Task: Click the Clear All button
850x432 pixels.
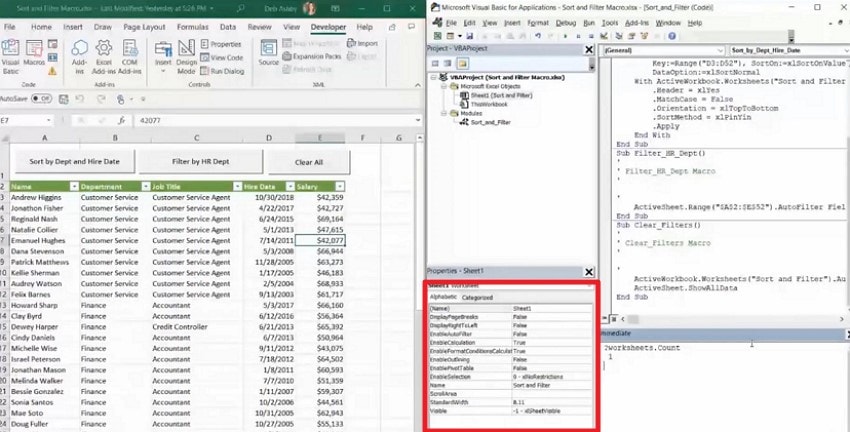Action: coord(309,162)
